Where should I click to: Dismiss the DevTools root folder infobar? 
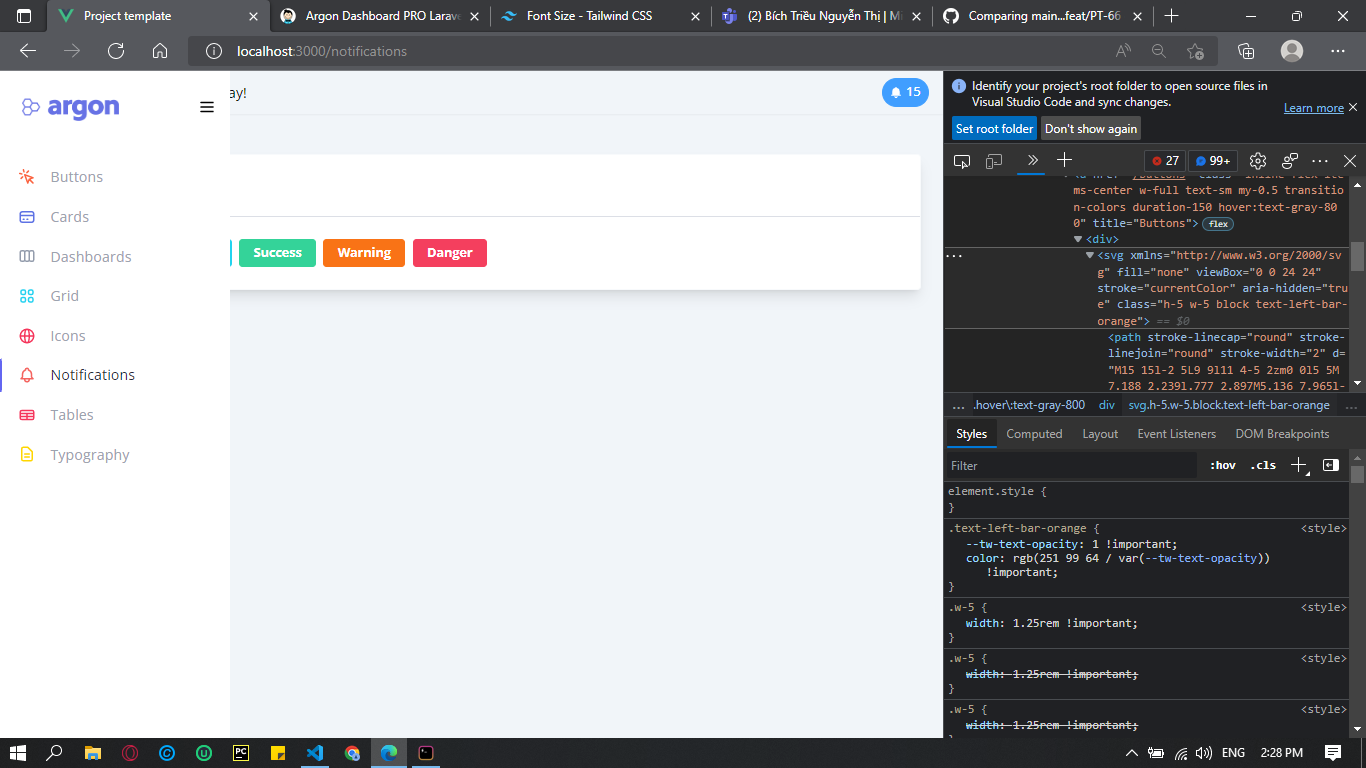tap(1353, 107)
